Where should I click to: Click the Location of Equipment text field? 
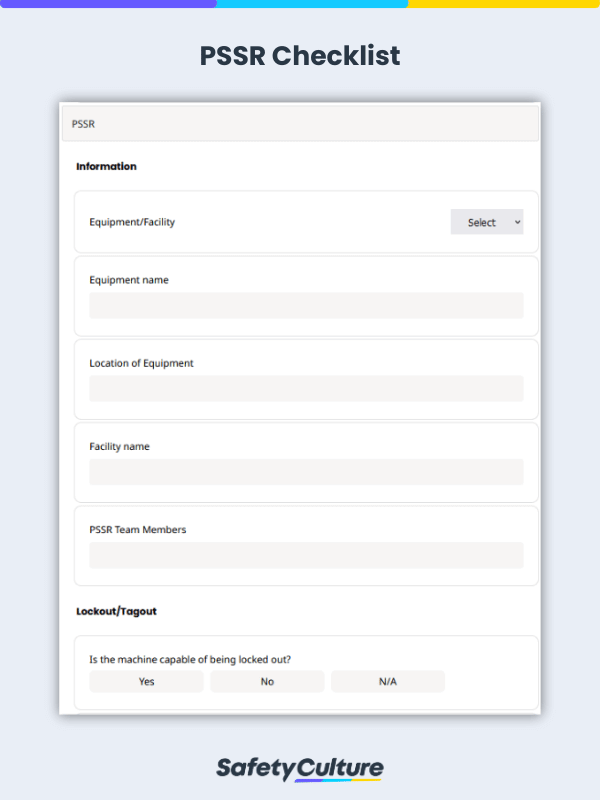coord(306,388)
